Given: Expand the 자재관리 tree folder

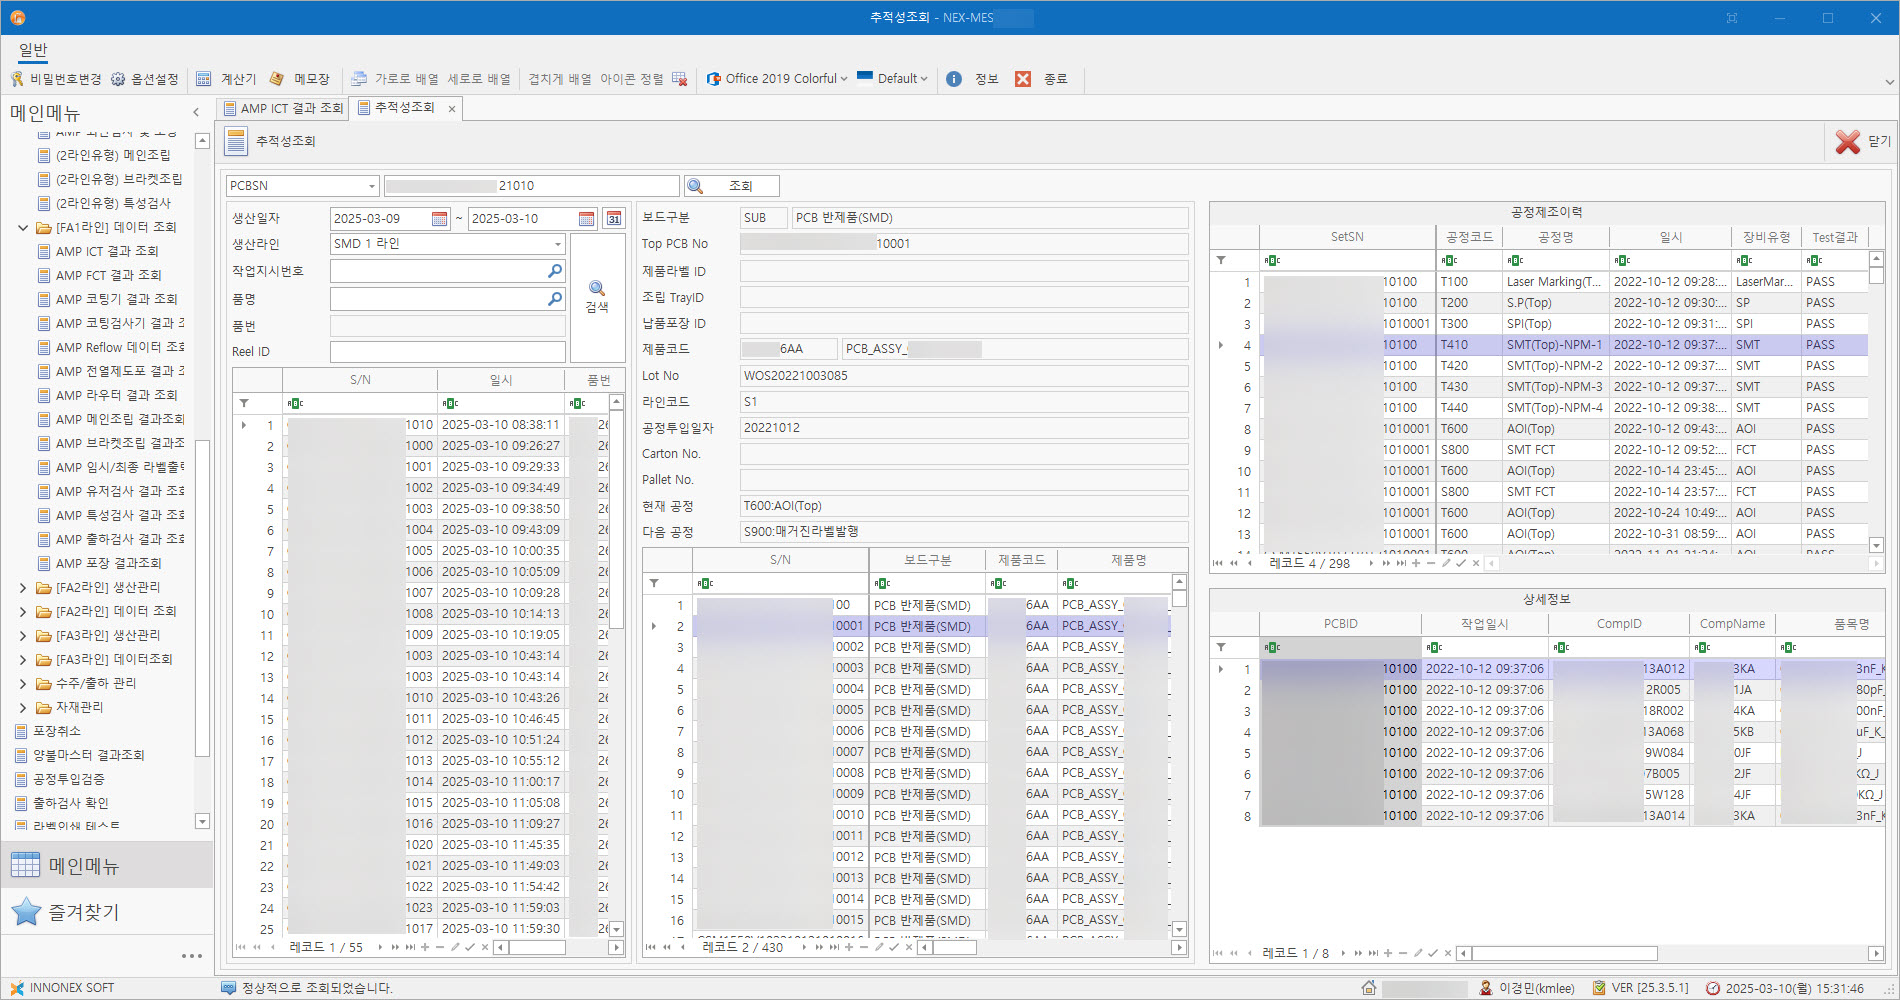Looking at the screenshot, I should [x=23, y=707].
